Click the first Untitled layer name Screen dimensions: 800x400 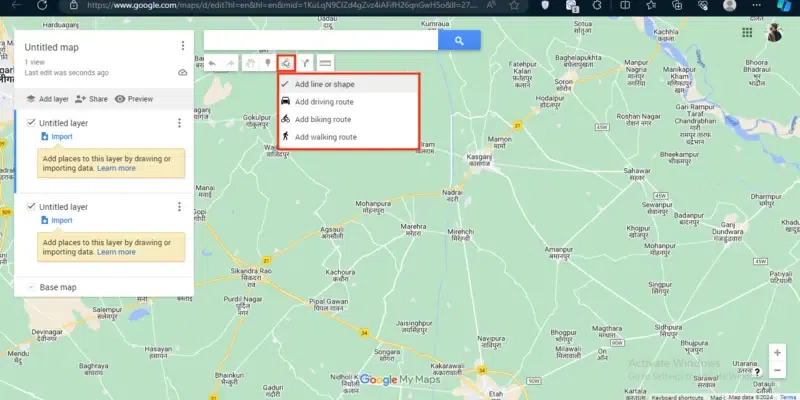(x=63, y=123)
